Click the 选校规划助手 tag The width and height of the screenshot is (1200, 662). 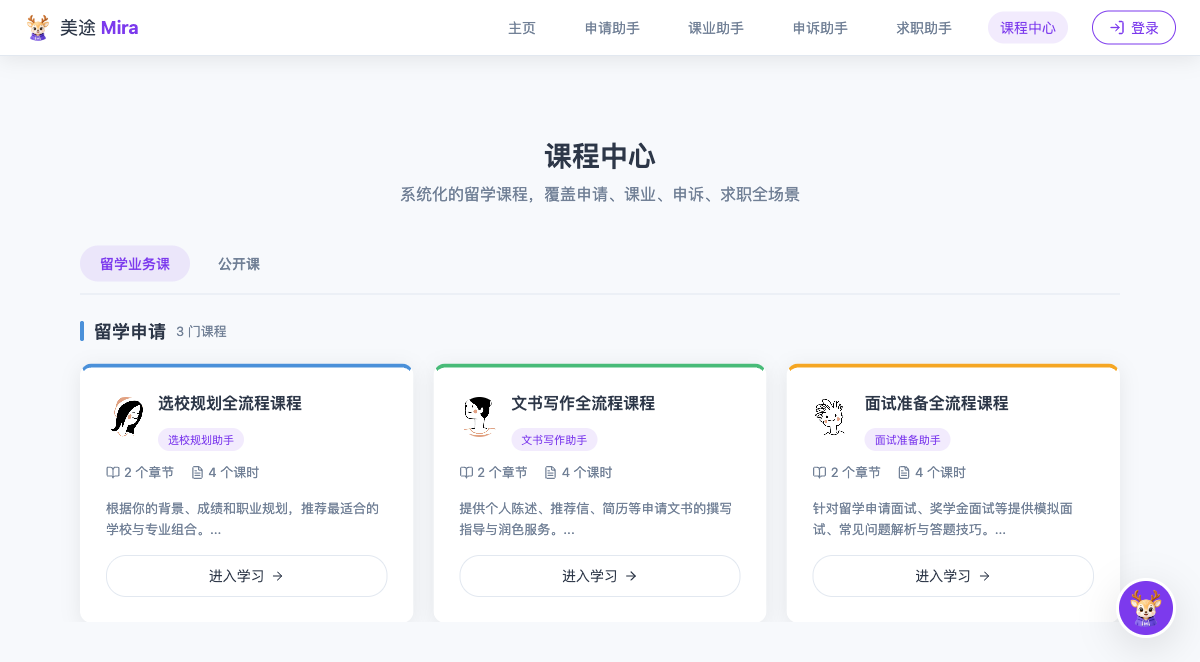pyautogui.click(x=201, y=440)
